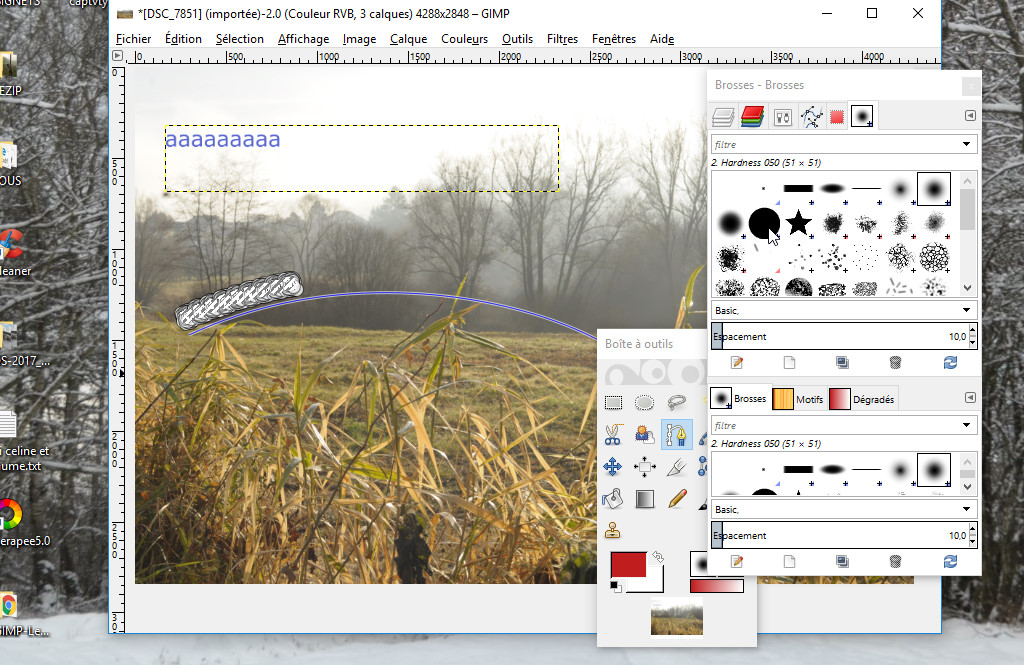
Task: Select the Move tool
Action: click(613, 466)
